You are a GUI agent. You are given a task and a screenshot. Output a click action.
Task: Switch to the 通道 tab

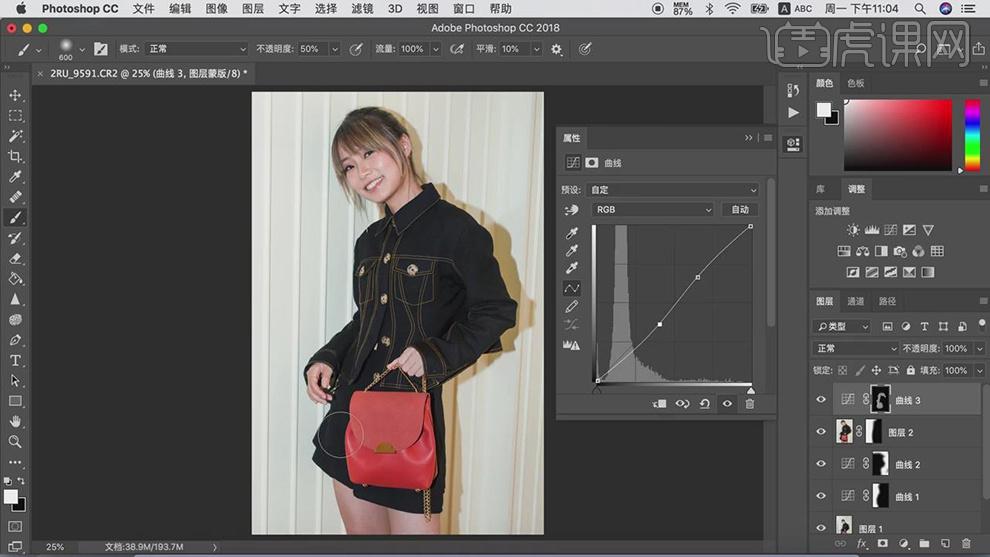click(x=856, y=301)
